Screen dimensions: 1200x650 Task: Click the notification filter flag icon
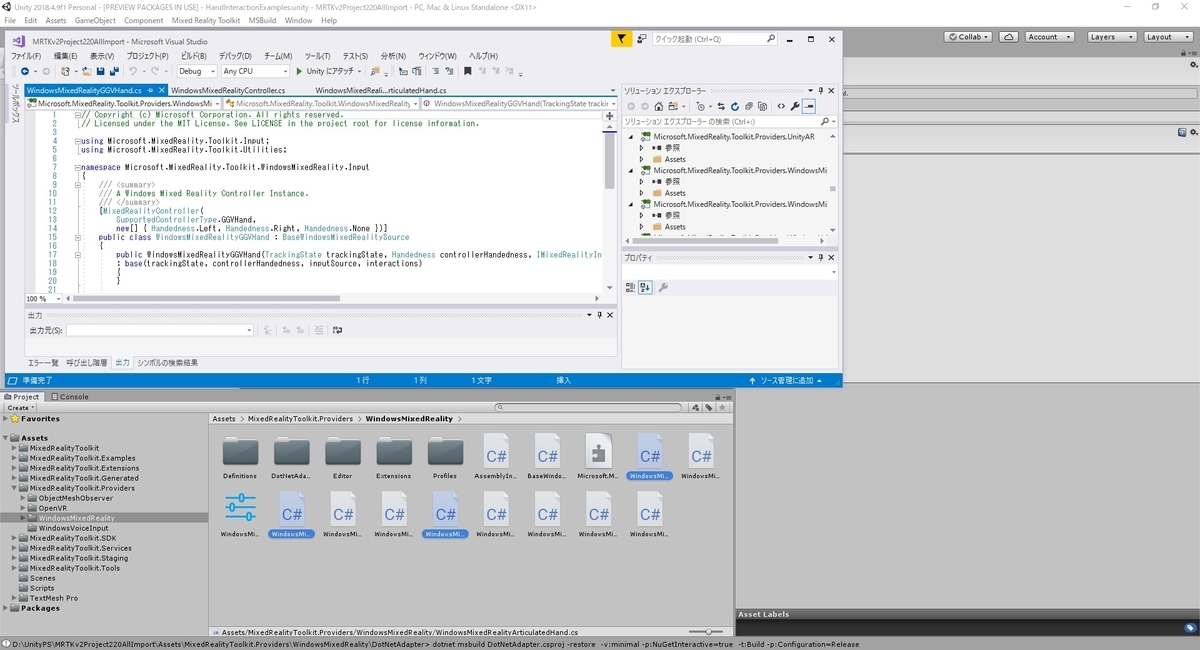pos(621,39)
